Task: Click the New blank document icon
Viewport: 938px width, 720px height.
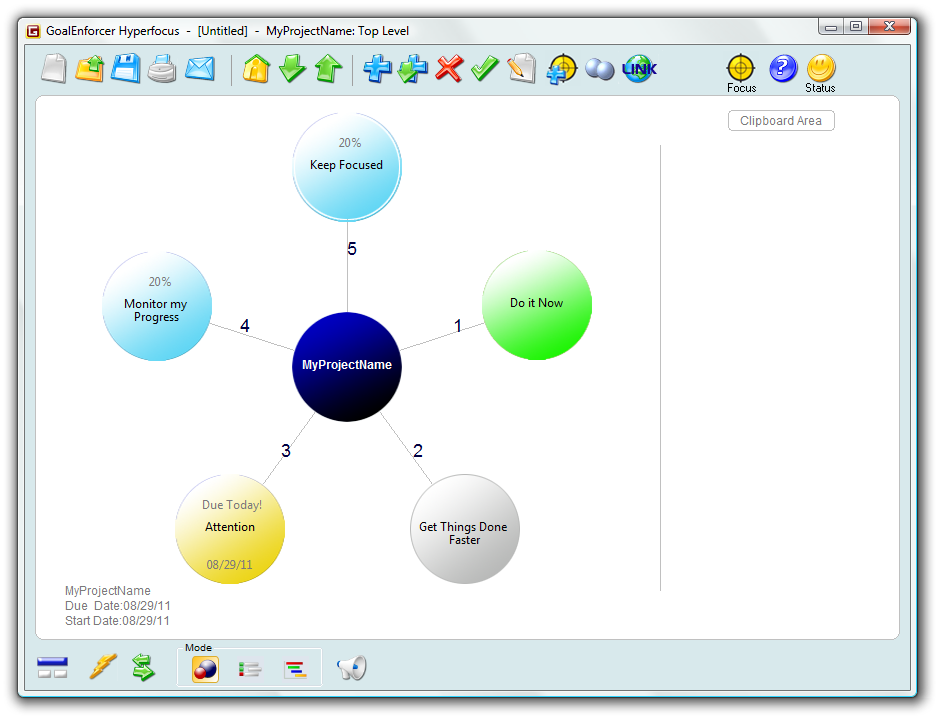Action: click(54, 69)
